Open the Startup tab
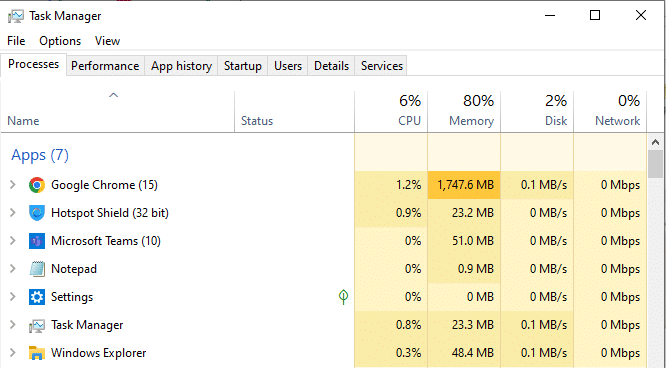 [x=243, y=66]
